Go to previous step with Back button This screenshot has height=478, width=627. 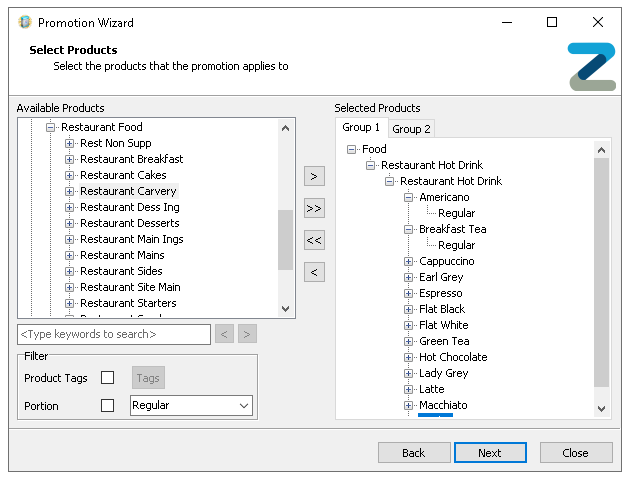(414, 453)
